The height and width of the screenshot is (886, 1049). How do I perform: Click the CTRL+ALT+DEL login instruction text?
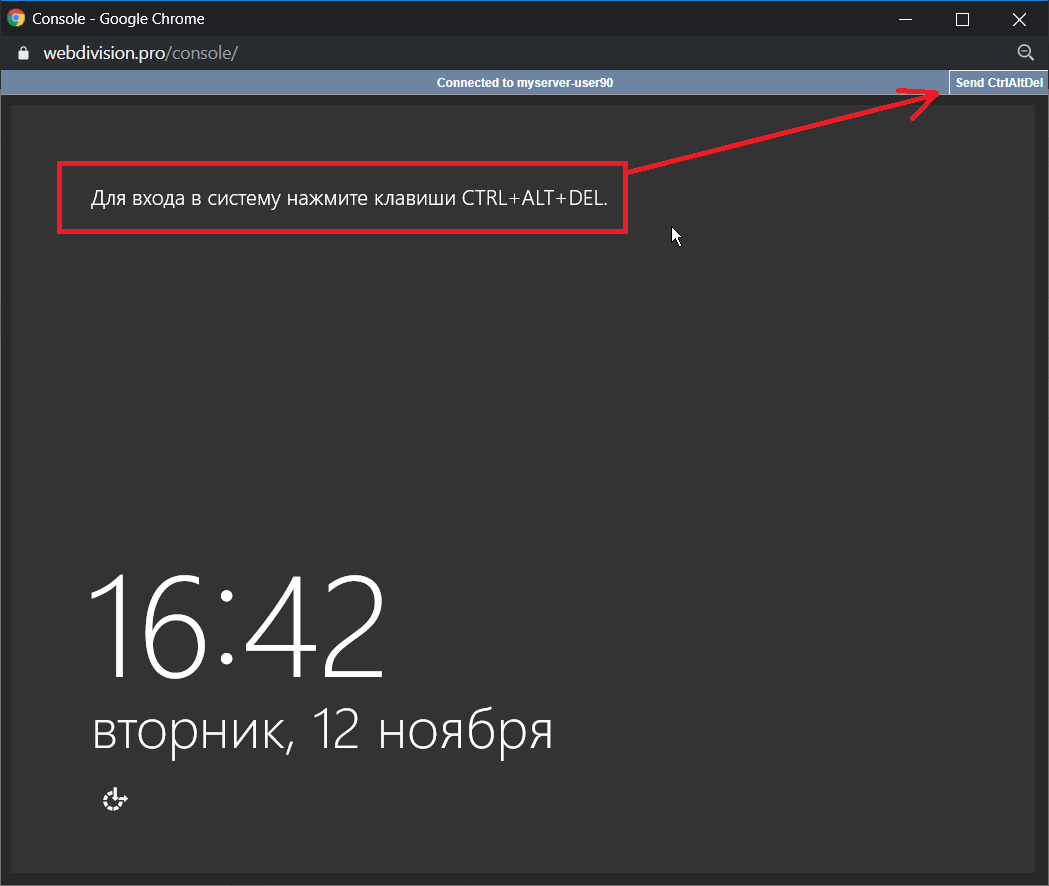coord(349,198)
